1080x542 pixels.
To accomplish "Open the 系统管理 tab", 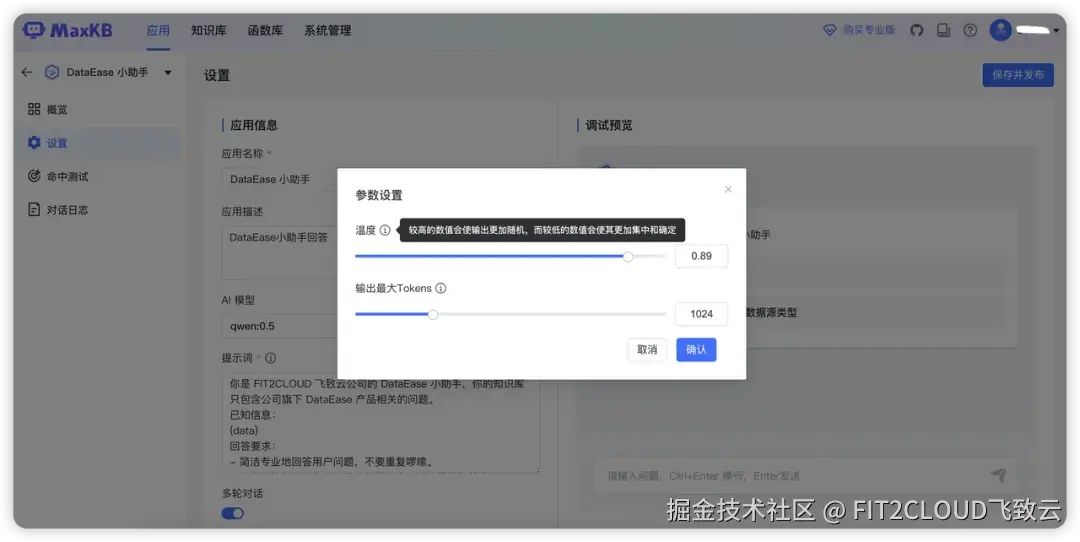I will 328,30.
